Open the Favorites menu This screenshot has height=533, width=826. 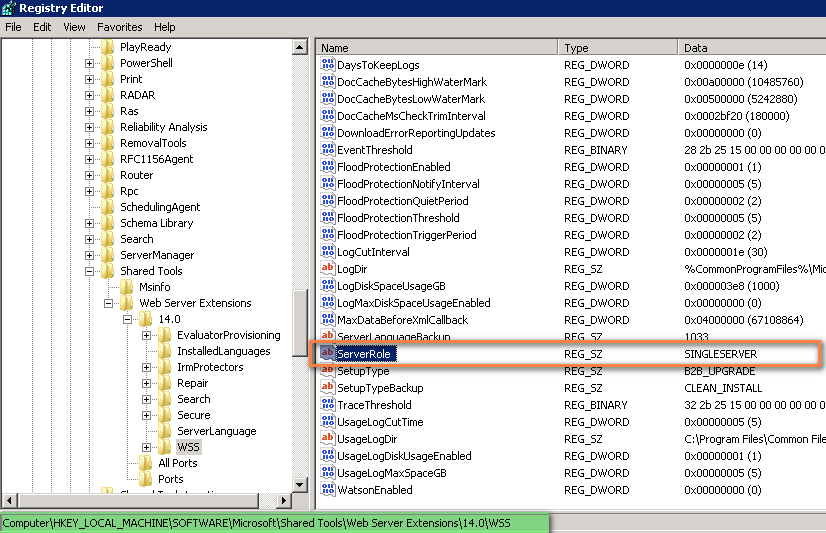click(x=120, y=27)
